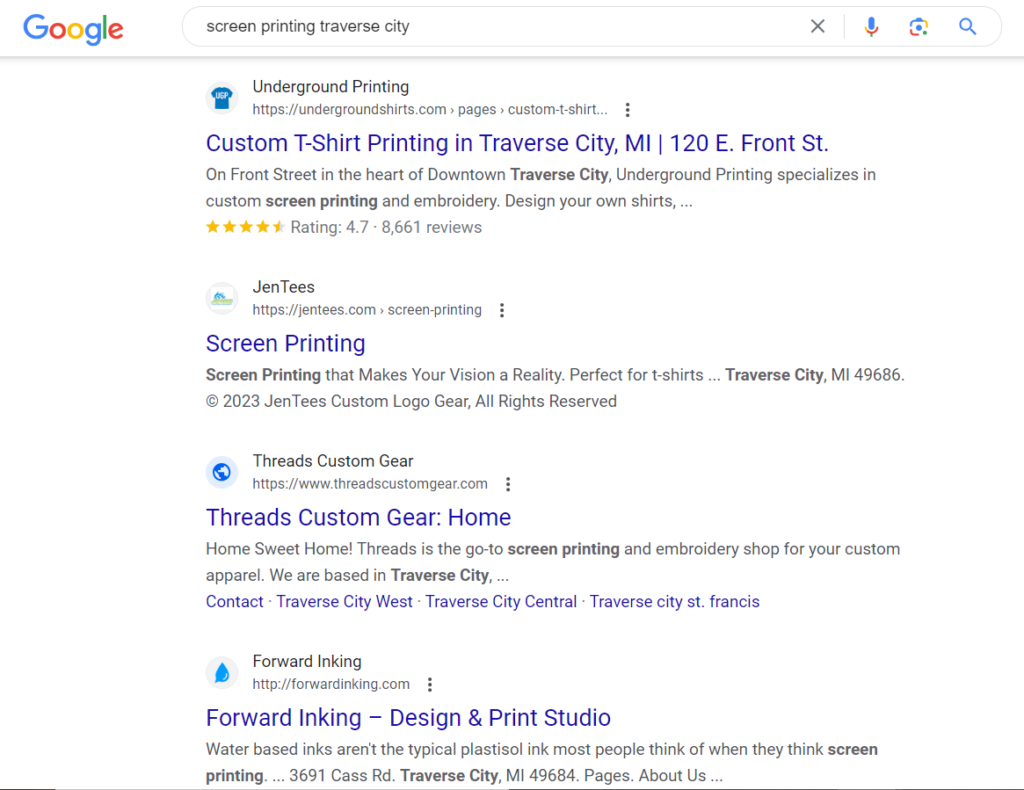
Task: Open Threads Custom Gear: Home link
Action: [x=359, y=518]
